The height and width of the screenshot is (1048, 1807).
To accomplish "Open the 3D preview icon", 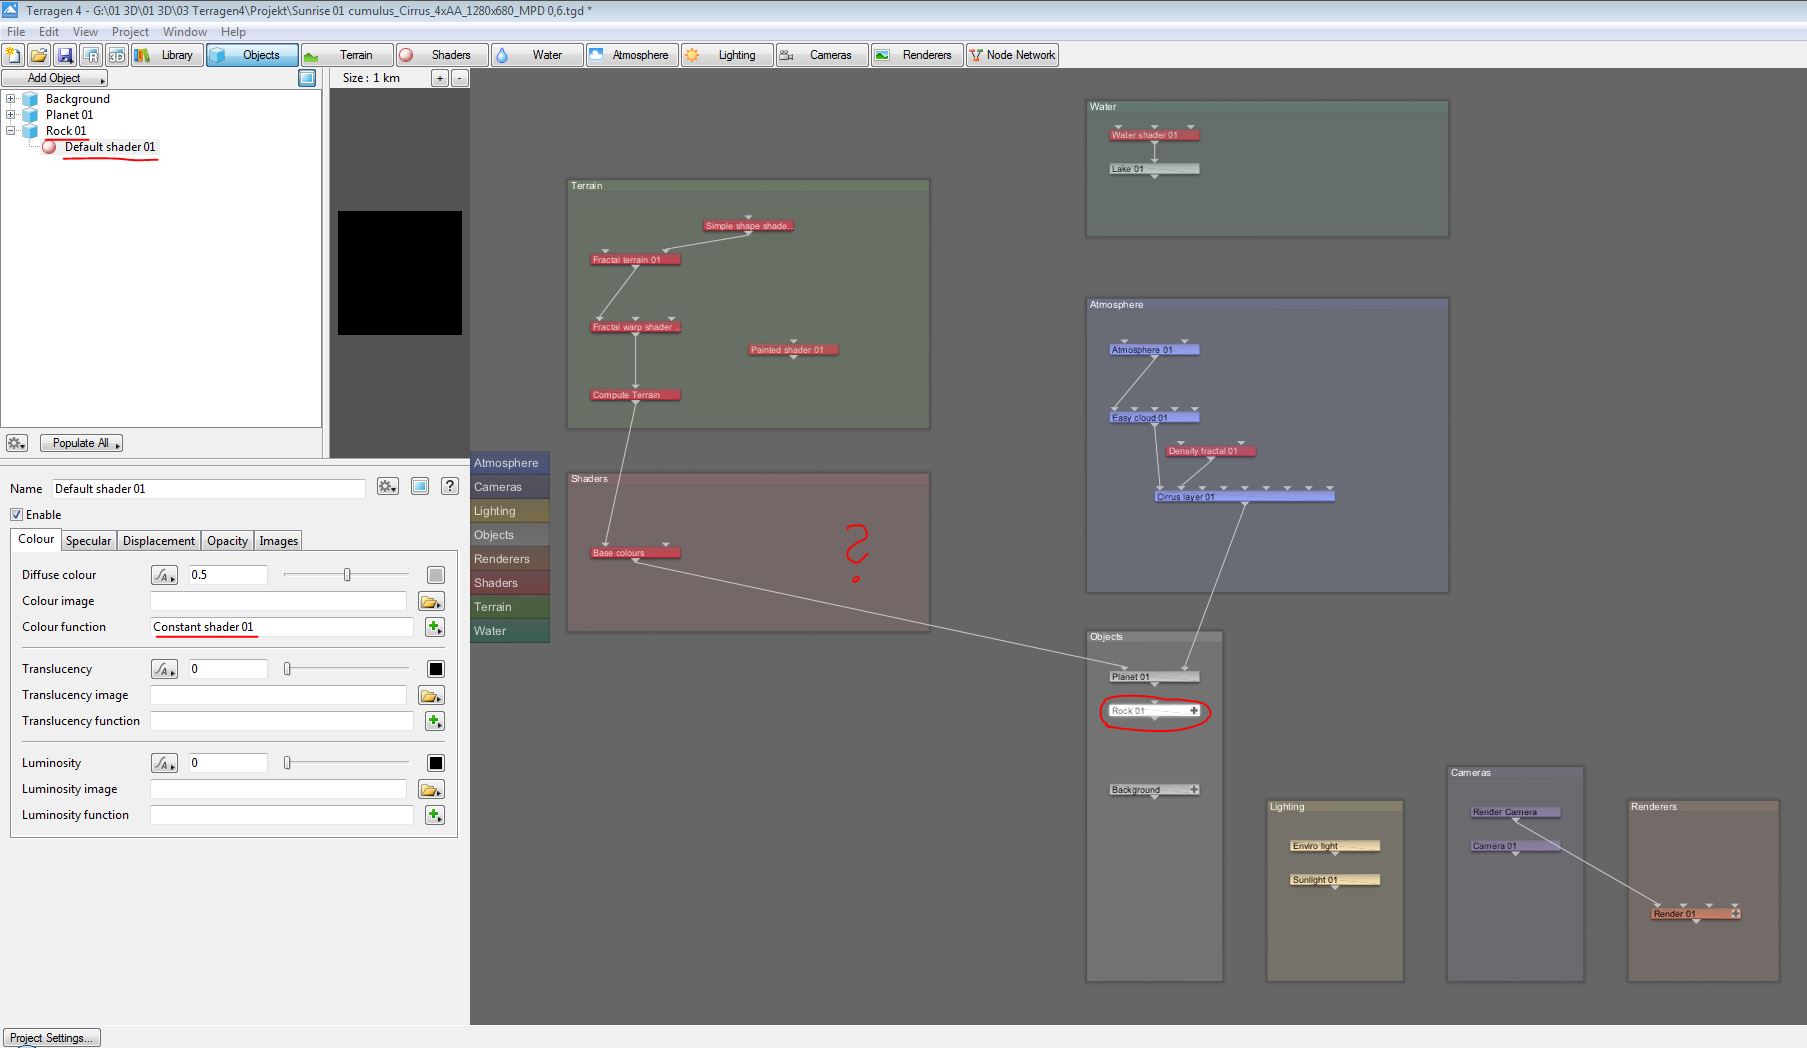I will point(117,55).
